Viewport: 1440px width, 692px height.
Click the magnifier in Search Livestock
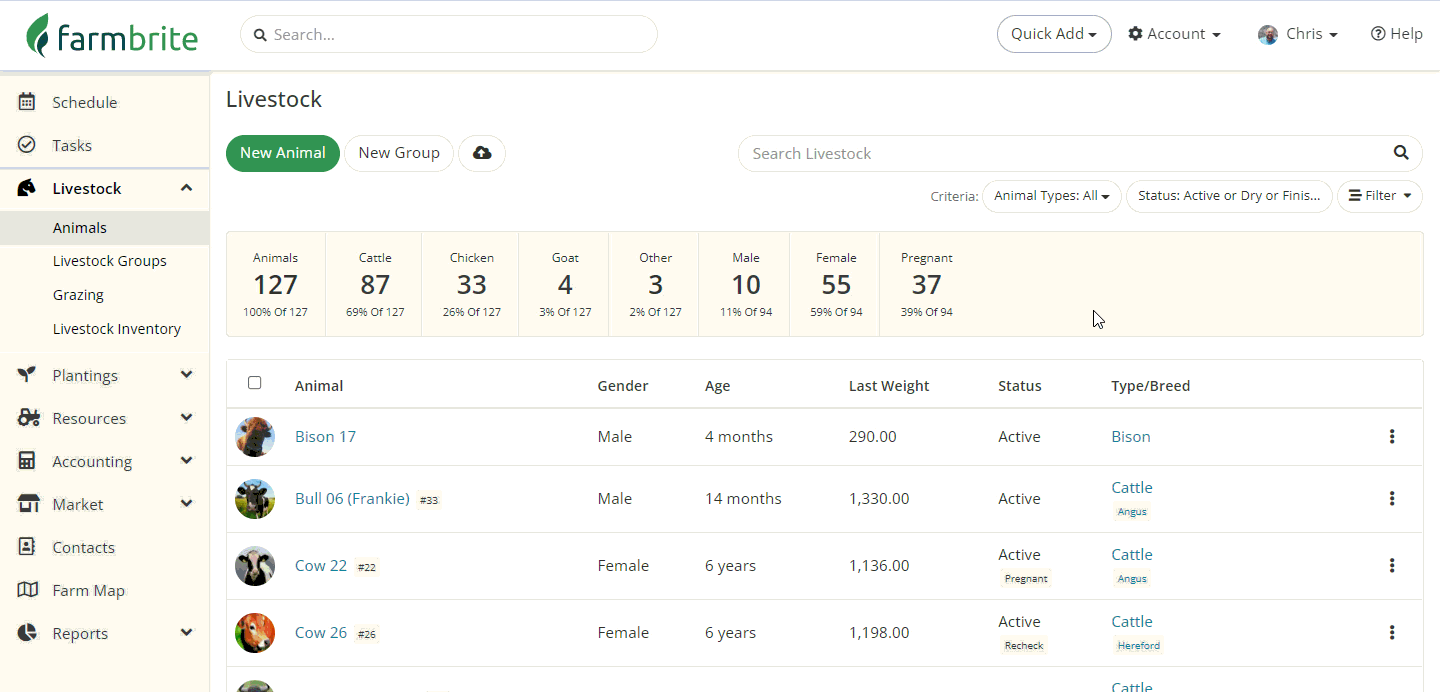(1401, 153)
